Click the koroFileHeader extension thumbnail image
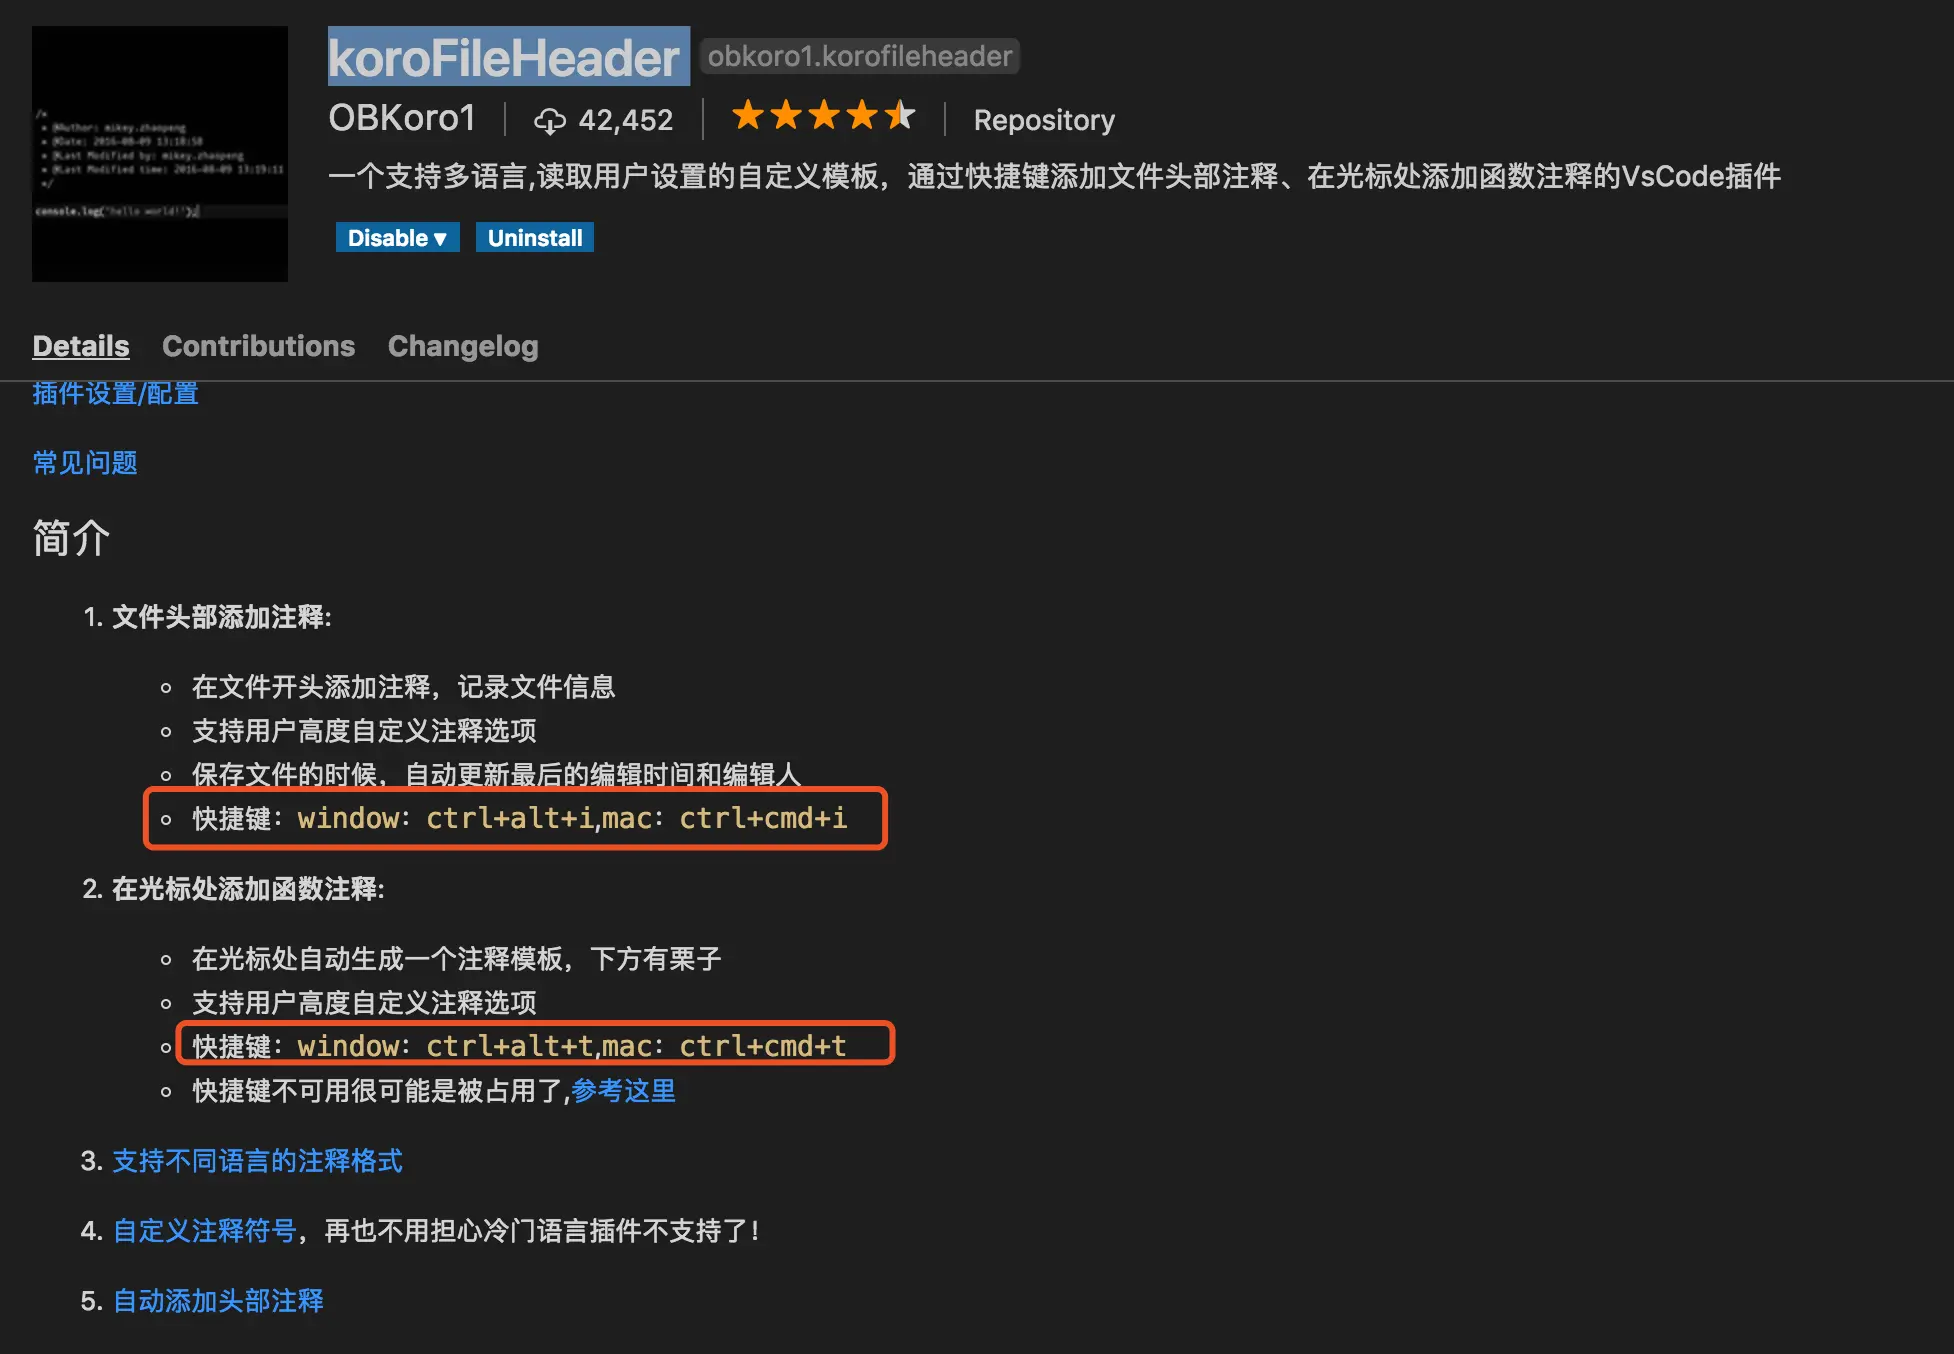 pos(160,153)
